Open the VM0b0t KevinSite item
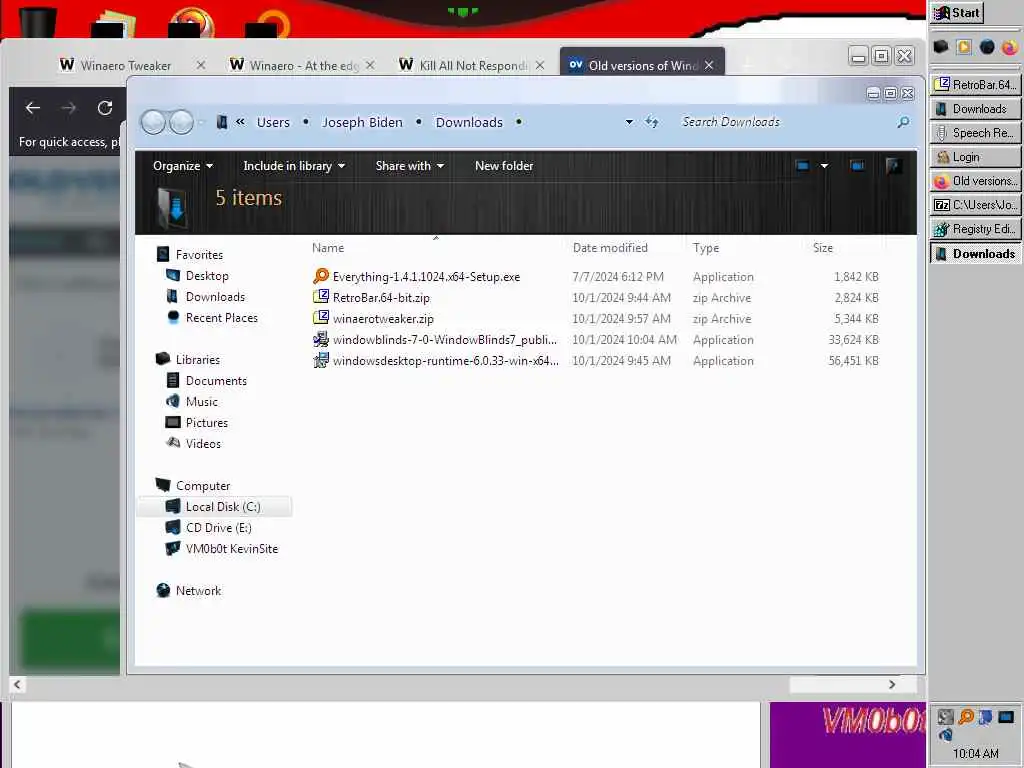Image resolution: width=1024 pixels, height=768 pixels. [231, 549]
